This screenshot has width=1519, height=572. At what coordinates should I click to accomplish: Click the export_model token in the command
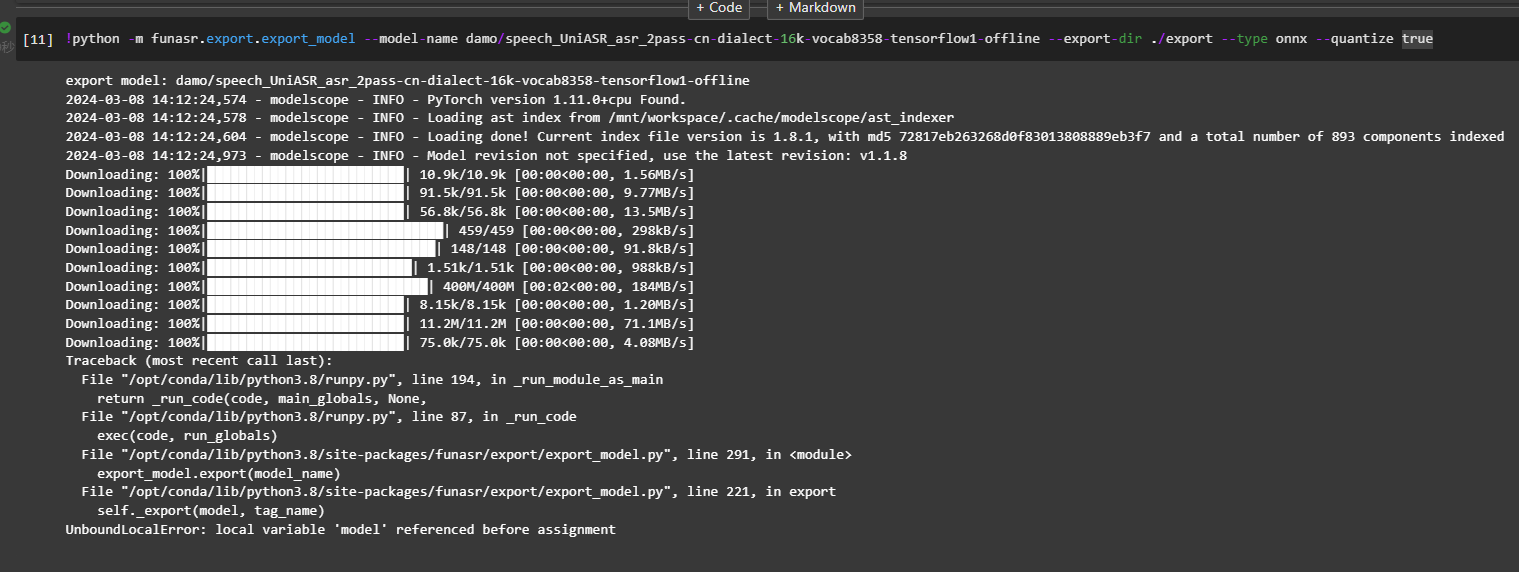coord(308,39)
